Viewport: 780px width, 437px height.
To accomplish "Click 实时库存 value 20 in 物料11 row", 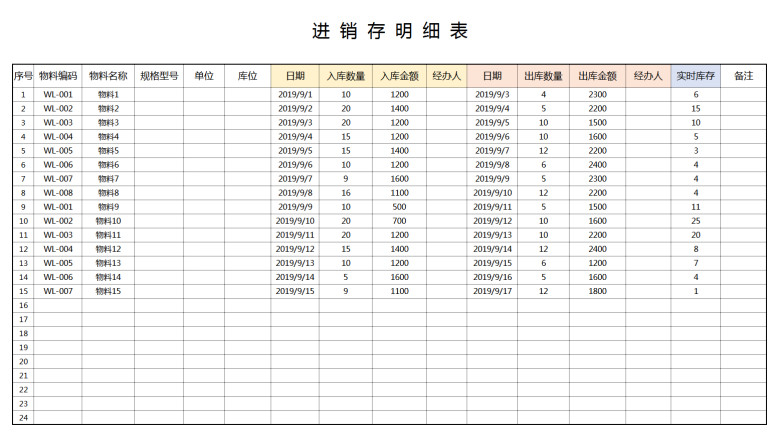I will pos(695,235).
